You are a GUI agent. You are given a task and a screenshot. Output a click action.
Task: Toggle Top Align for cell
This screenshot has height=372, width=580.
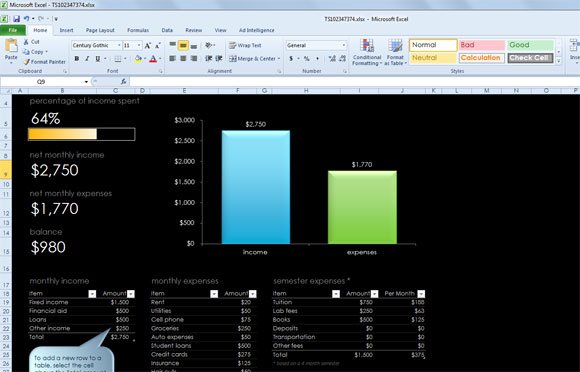click(173, 45)
